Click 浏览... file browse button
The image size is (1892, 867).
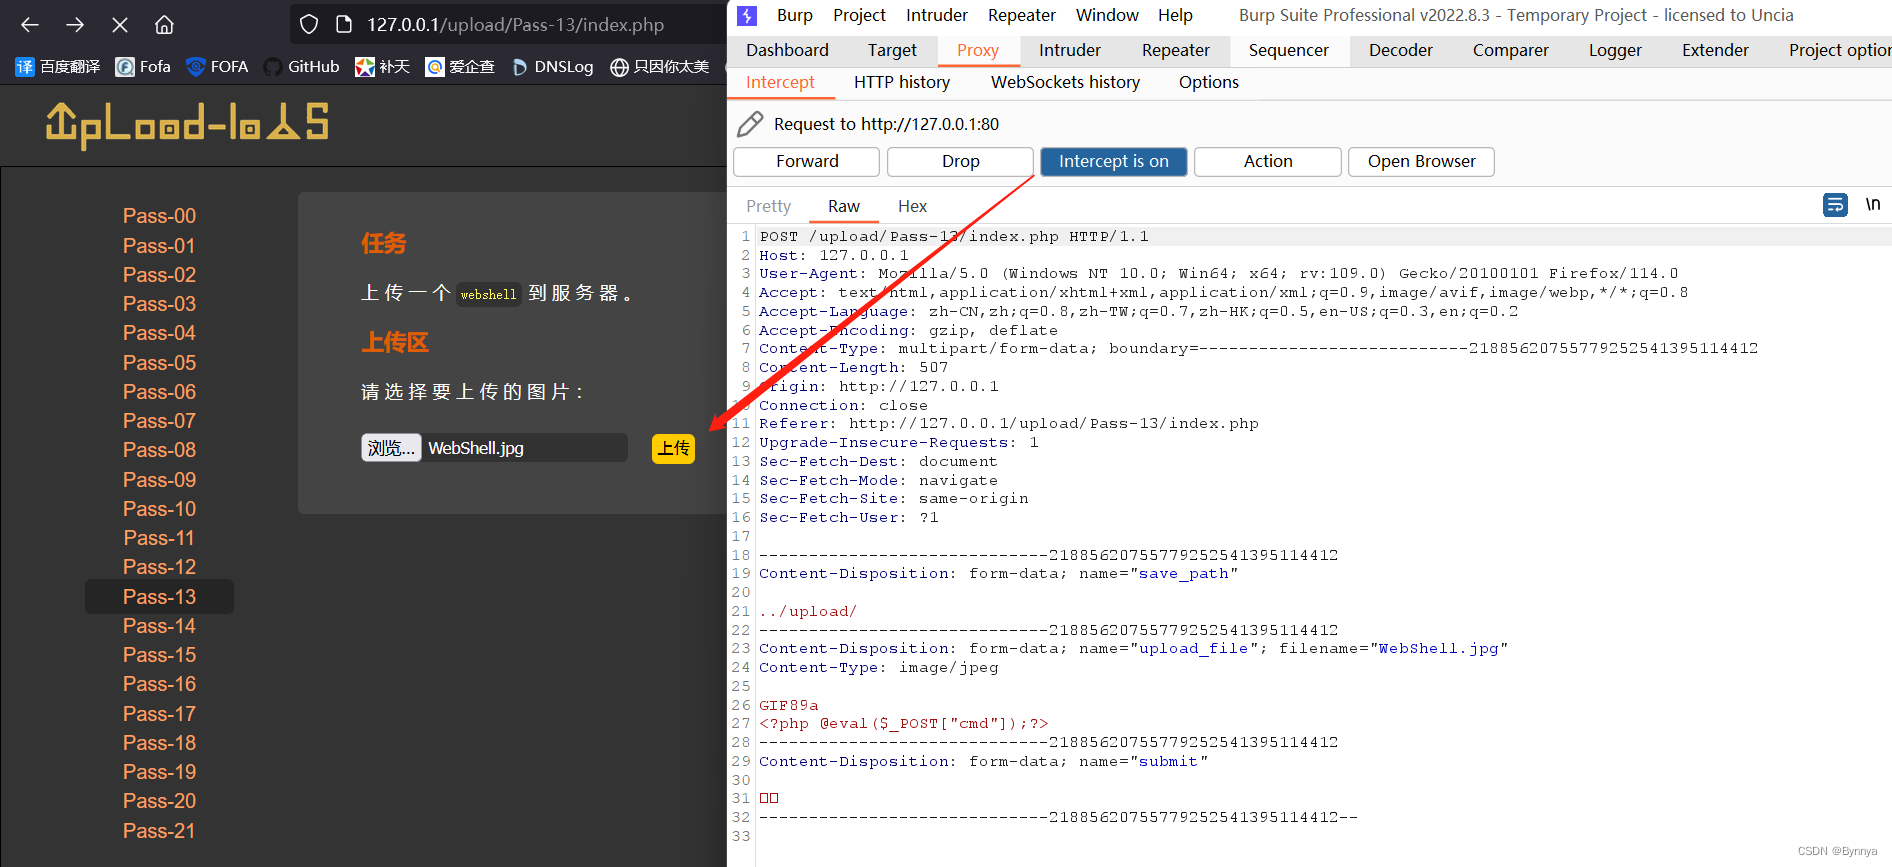click(x=391, y=448)
